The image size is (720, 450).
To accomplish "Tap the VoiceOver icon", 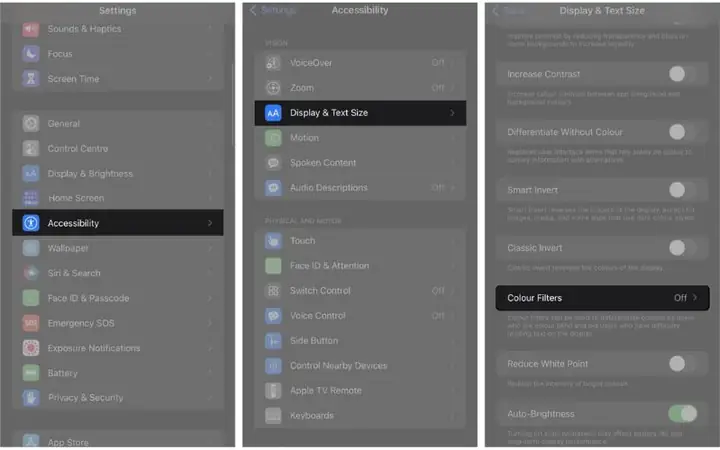I will pos(273,63).
